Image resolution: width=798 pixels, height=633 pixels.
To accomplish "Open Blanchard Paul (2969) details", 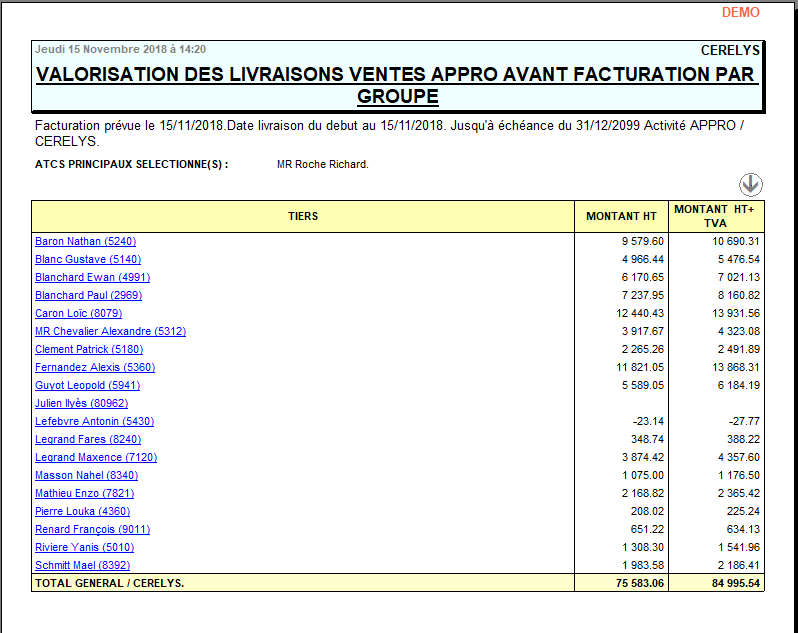I will [88, 295].
